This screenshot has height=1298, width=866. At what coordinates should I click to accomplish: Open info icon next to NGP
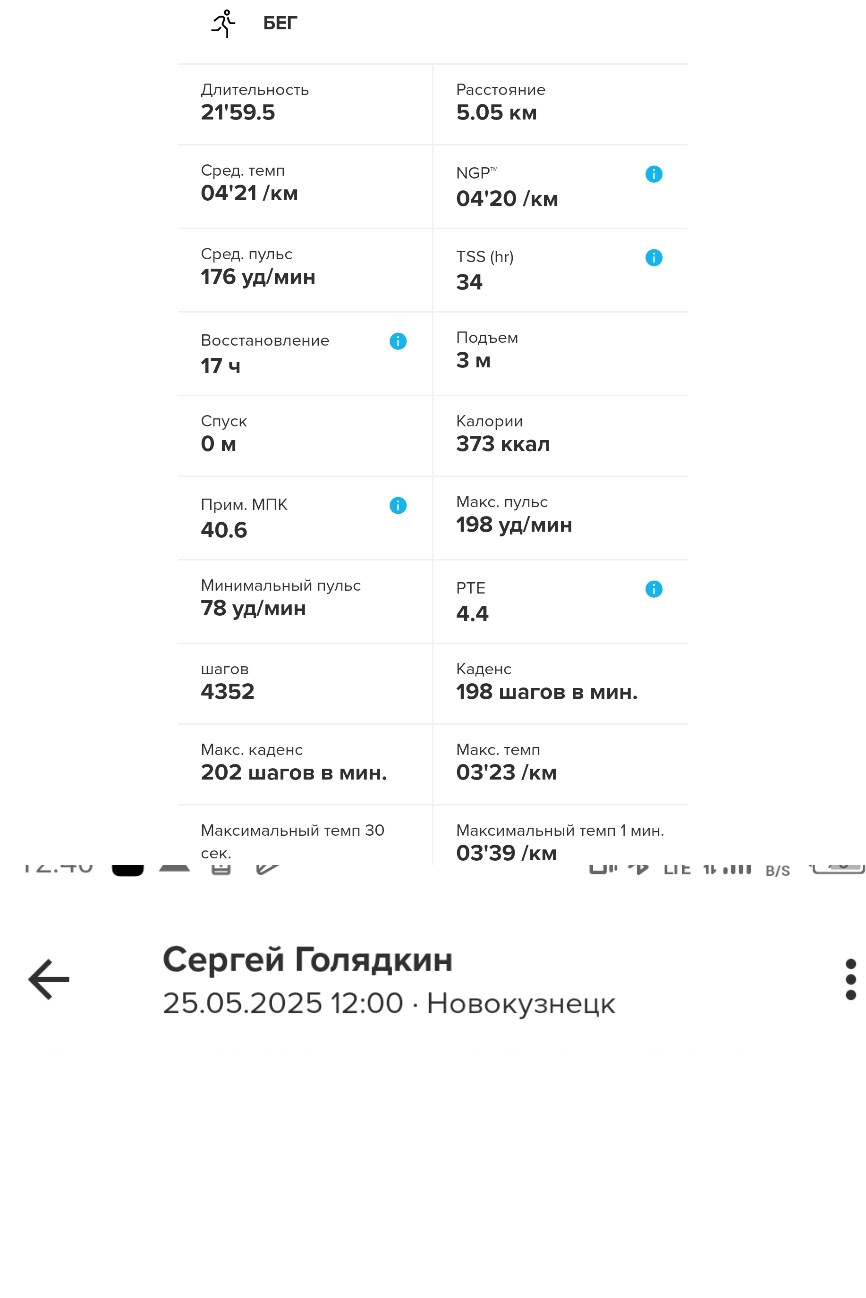pos(654,174)
